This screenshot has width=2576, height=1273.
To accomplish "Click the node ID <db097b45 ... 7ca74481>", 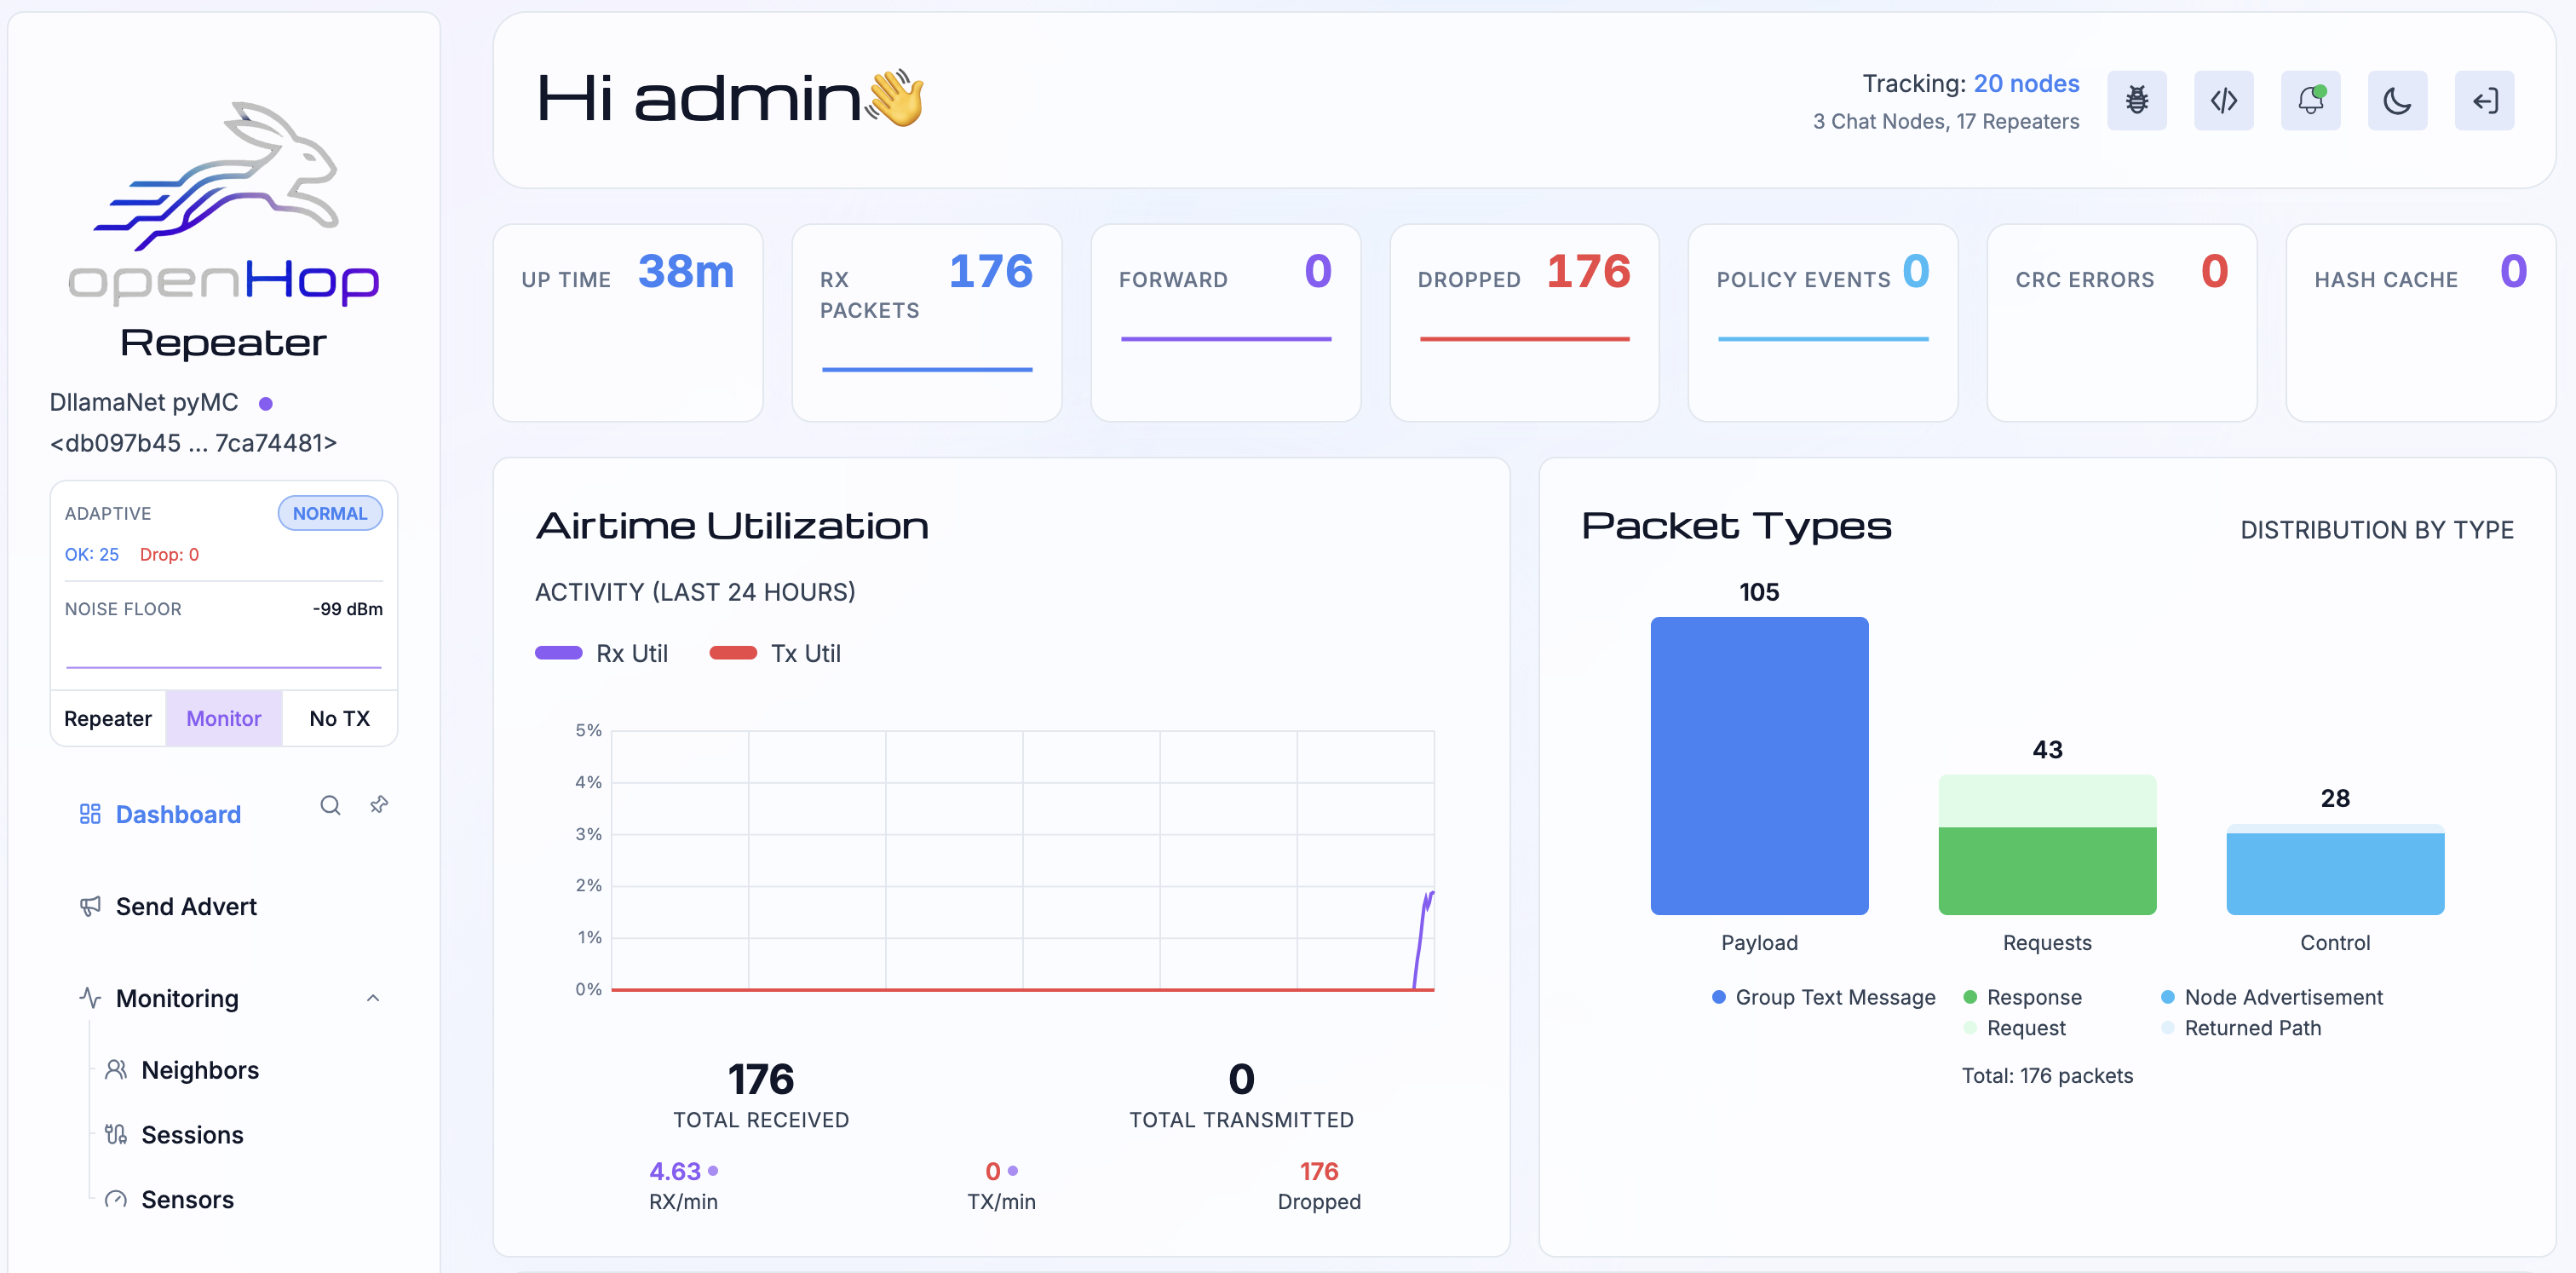I will pos(193,443).
